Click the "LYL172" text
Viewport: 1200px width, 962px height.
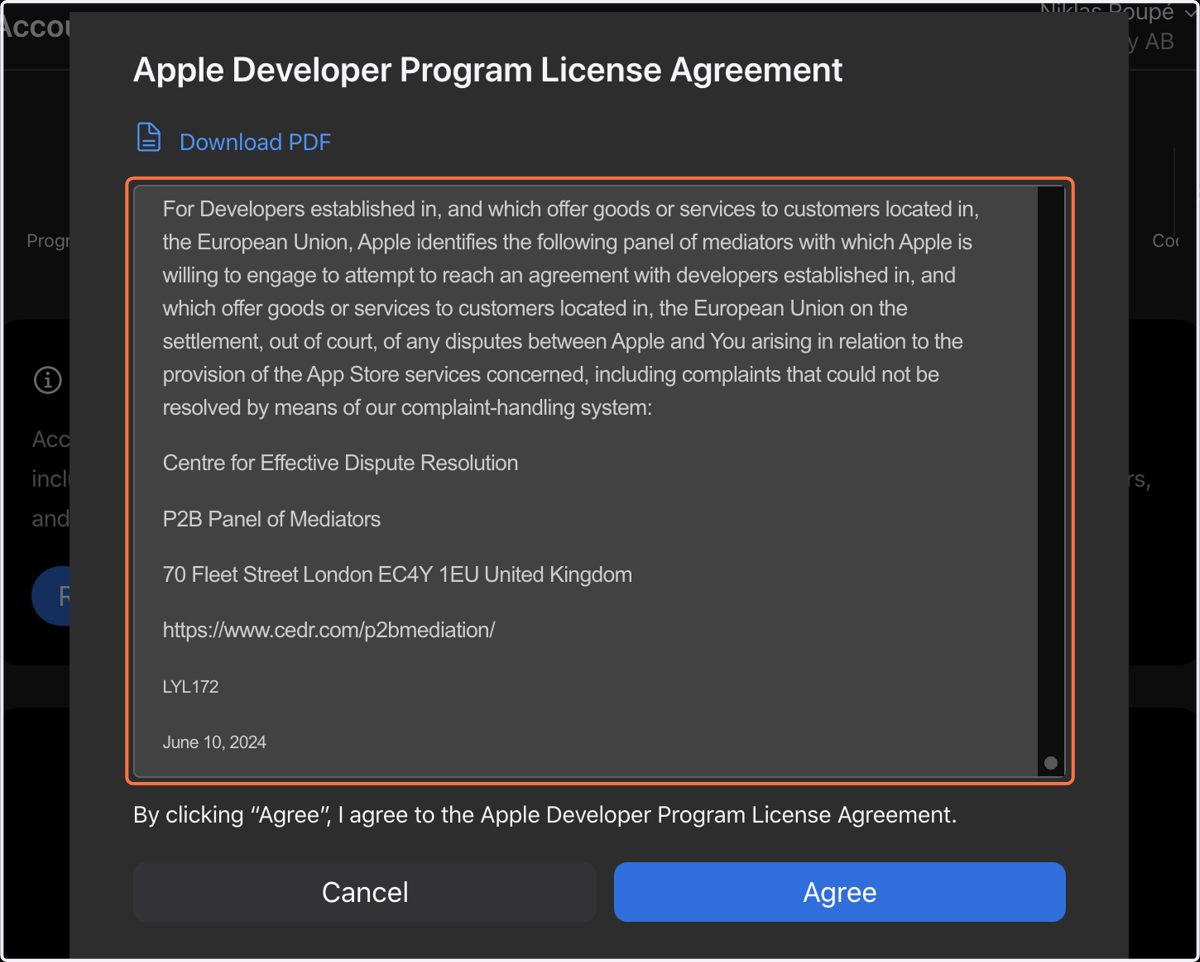point(190,687)
